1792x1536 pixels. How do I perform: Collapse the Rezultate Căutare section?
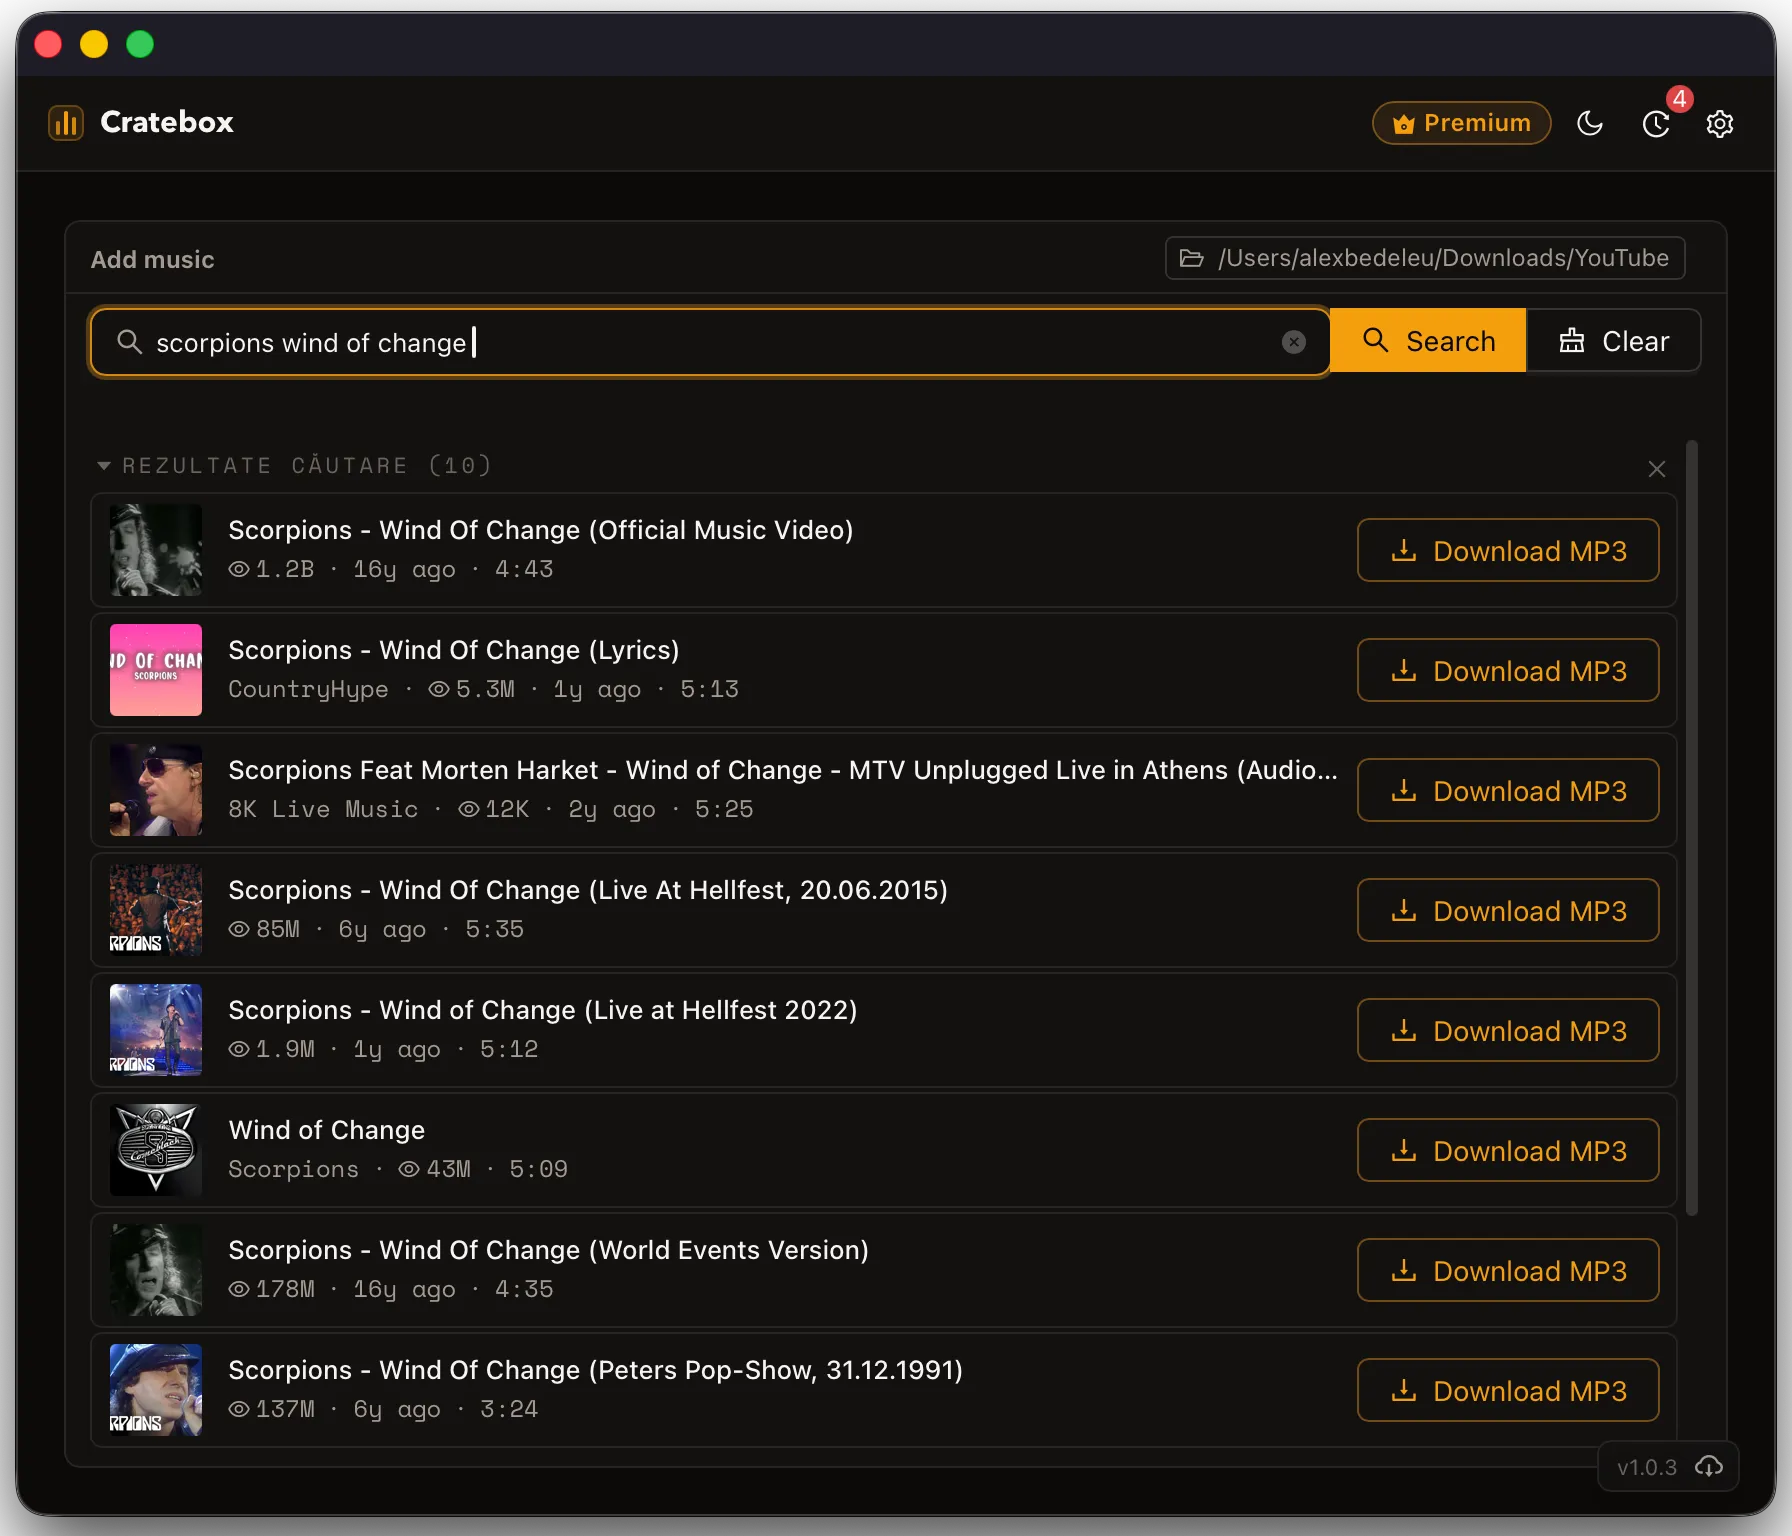[x=103, y=466]
